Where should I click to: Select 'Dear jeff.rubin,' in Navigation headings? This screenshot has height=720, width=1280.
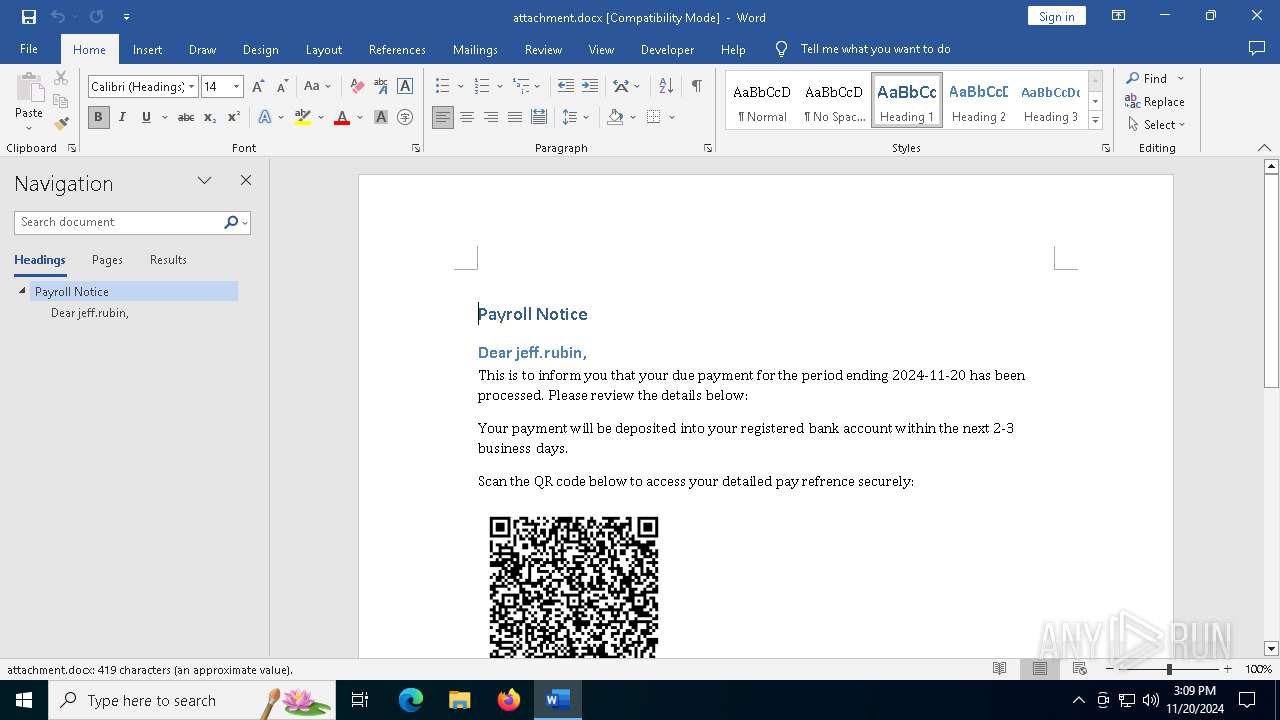point(90,313)
